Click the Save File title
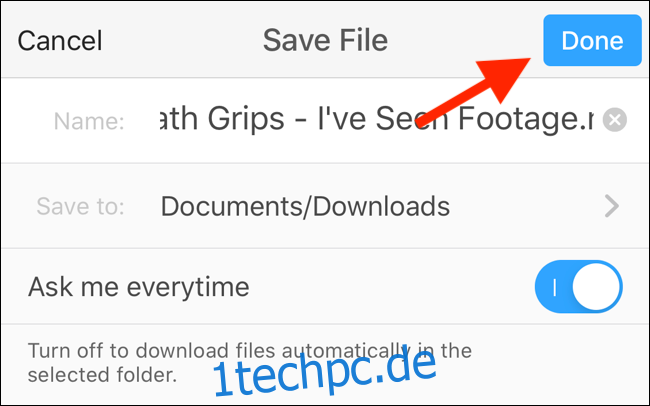 (x=325, y=40)
